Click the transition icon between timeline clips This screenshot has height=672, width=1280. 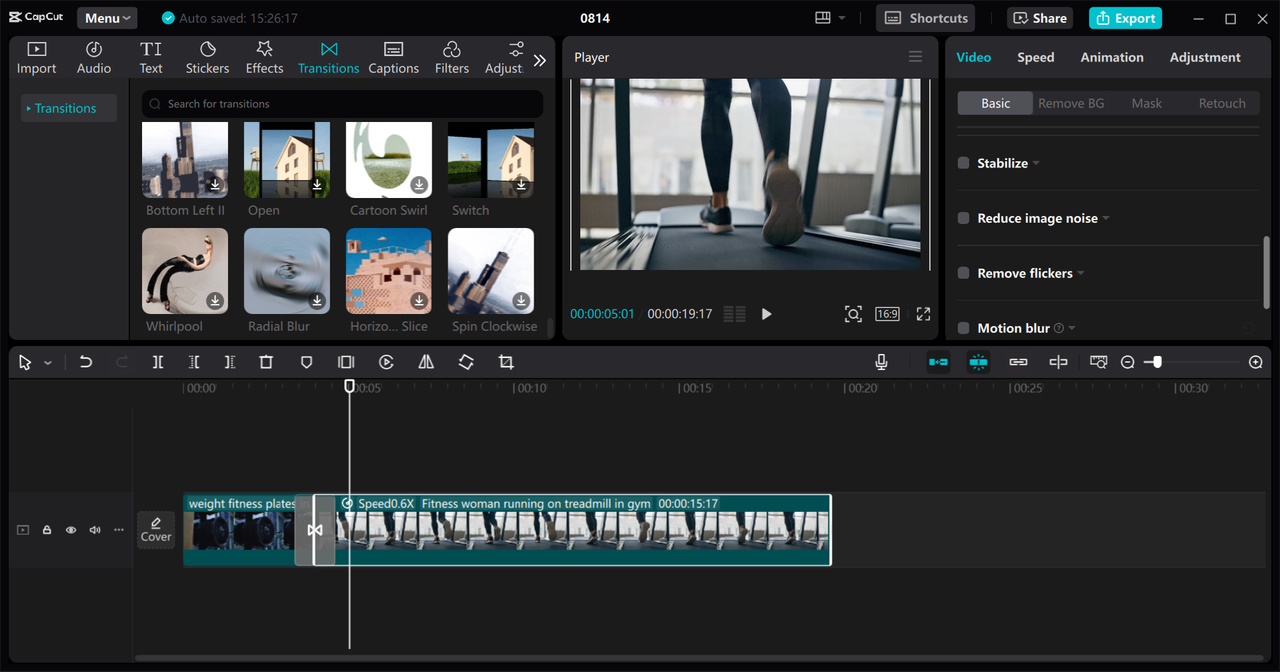tap(315, 530)
